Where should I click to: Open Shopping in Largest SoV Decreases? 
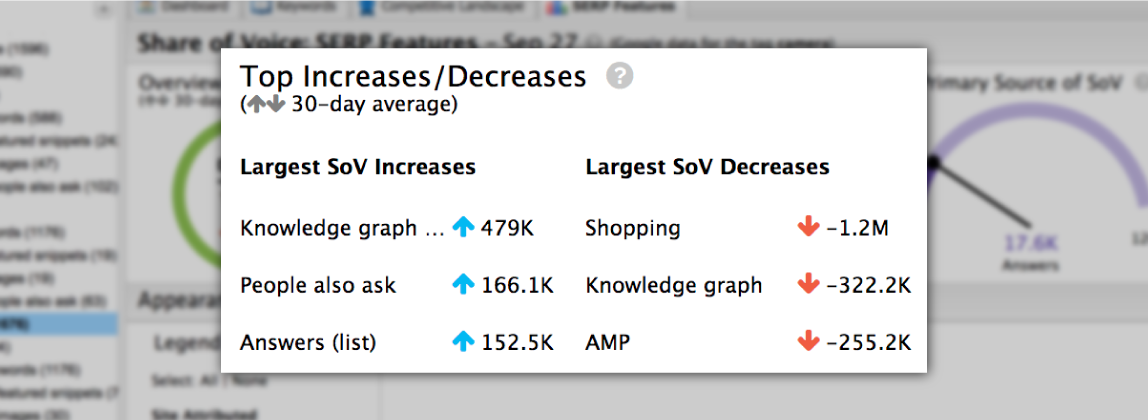632,228
